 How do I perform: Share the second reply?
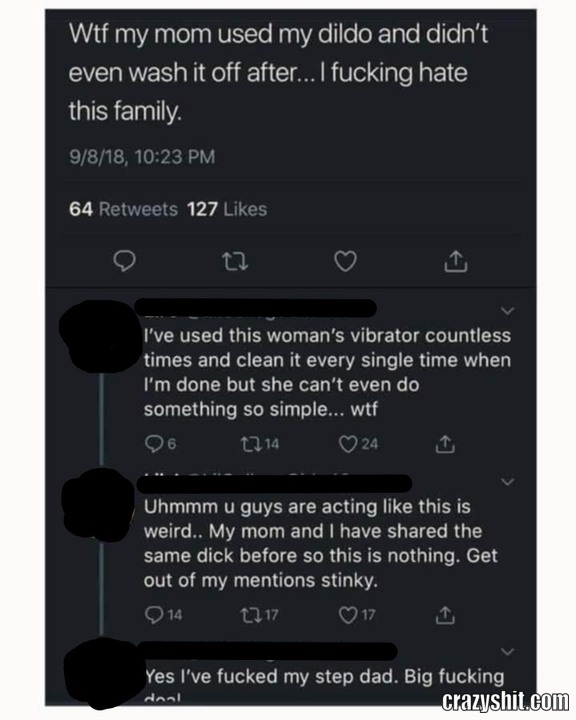(445, 615)
